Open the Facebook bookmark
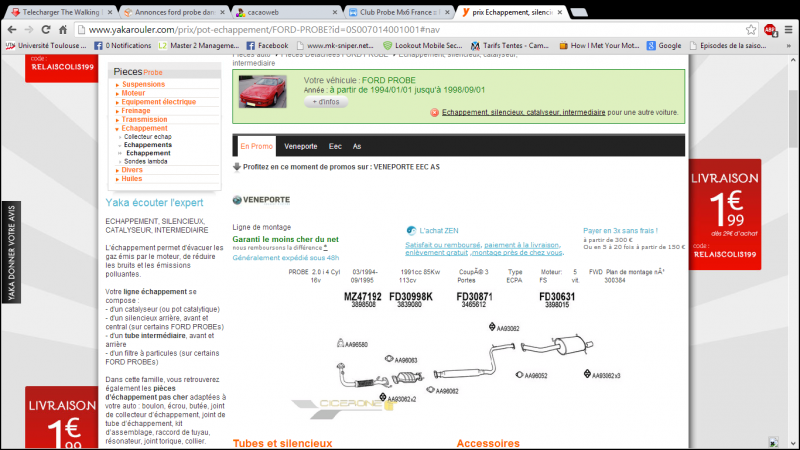800x450 pixels. point(267,45)
